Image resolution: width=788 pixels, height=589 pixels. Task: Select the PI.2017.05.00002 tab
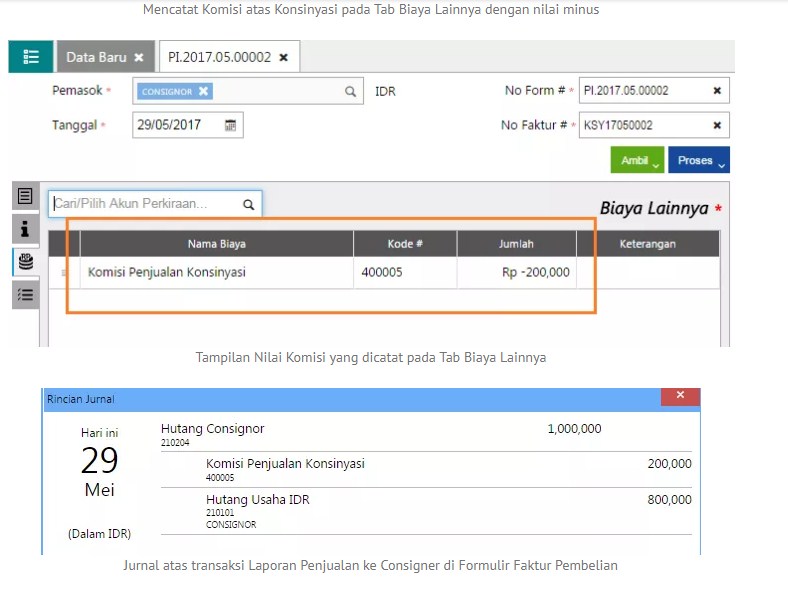[x=219, y=58]
